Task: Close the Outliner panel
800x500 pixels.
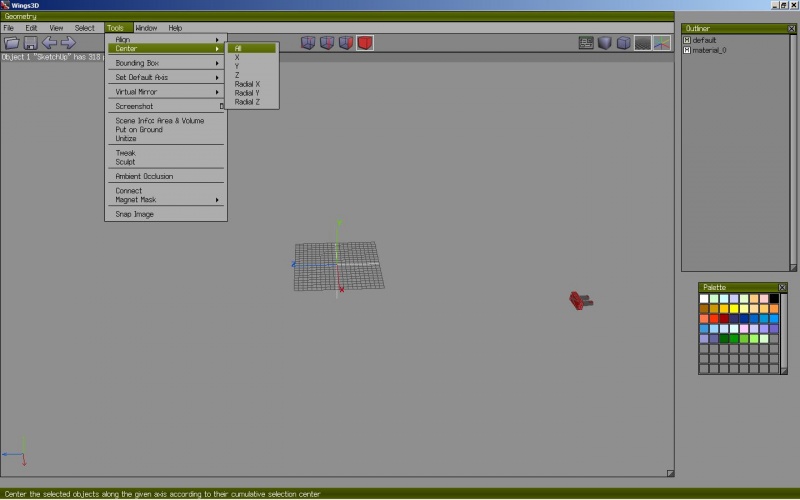Action: [791, 28]
